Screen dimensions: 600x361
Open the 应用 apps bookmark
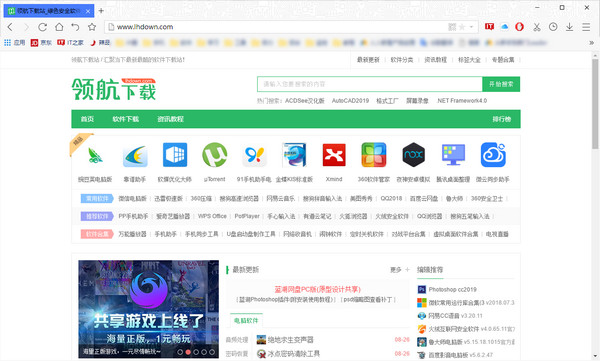[15, 42]
